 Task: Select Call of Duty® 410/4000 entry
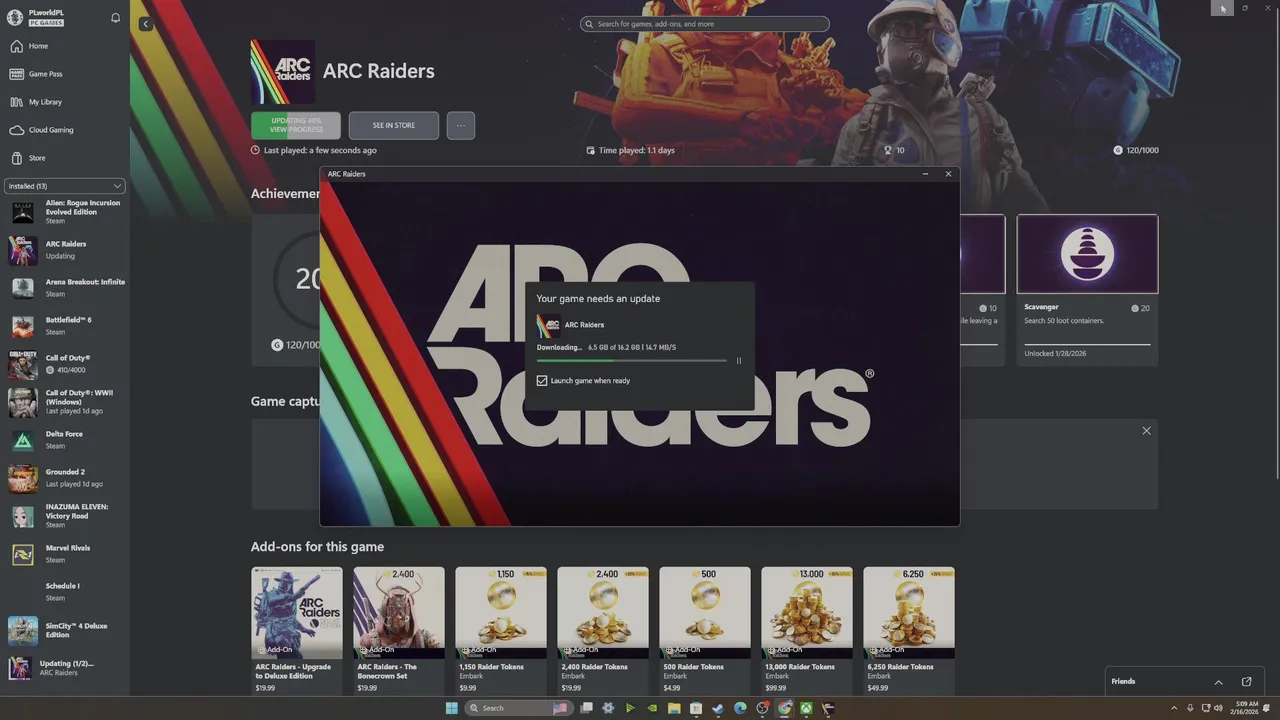(x=66, y=364)
